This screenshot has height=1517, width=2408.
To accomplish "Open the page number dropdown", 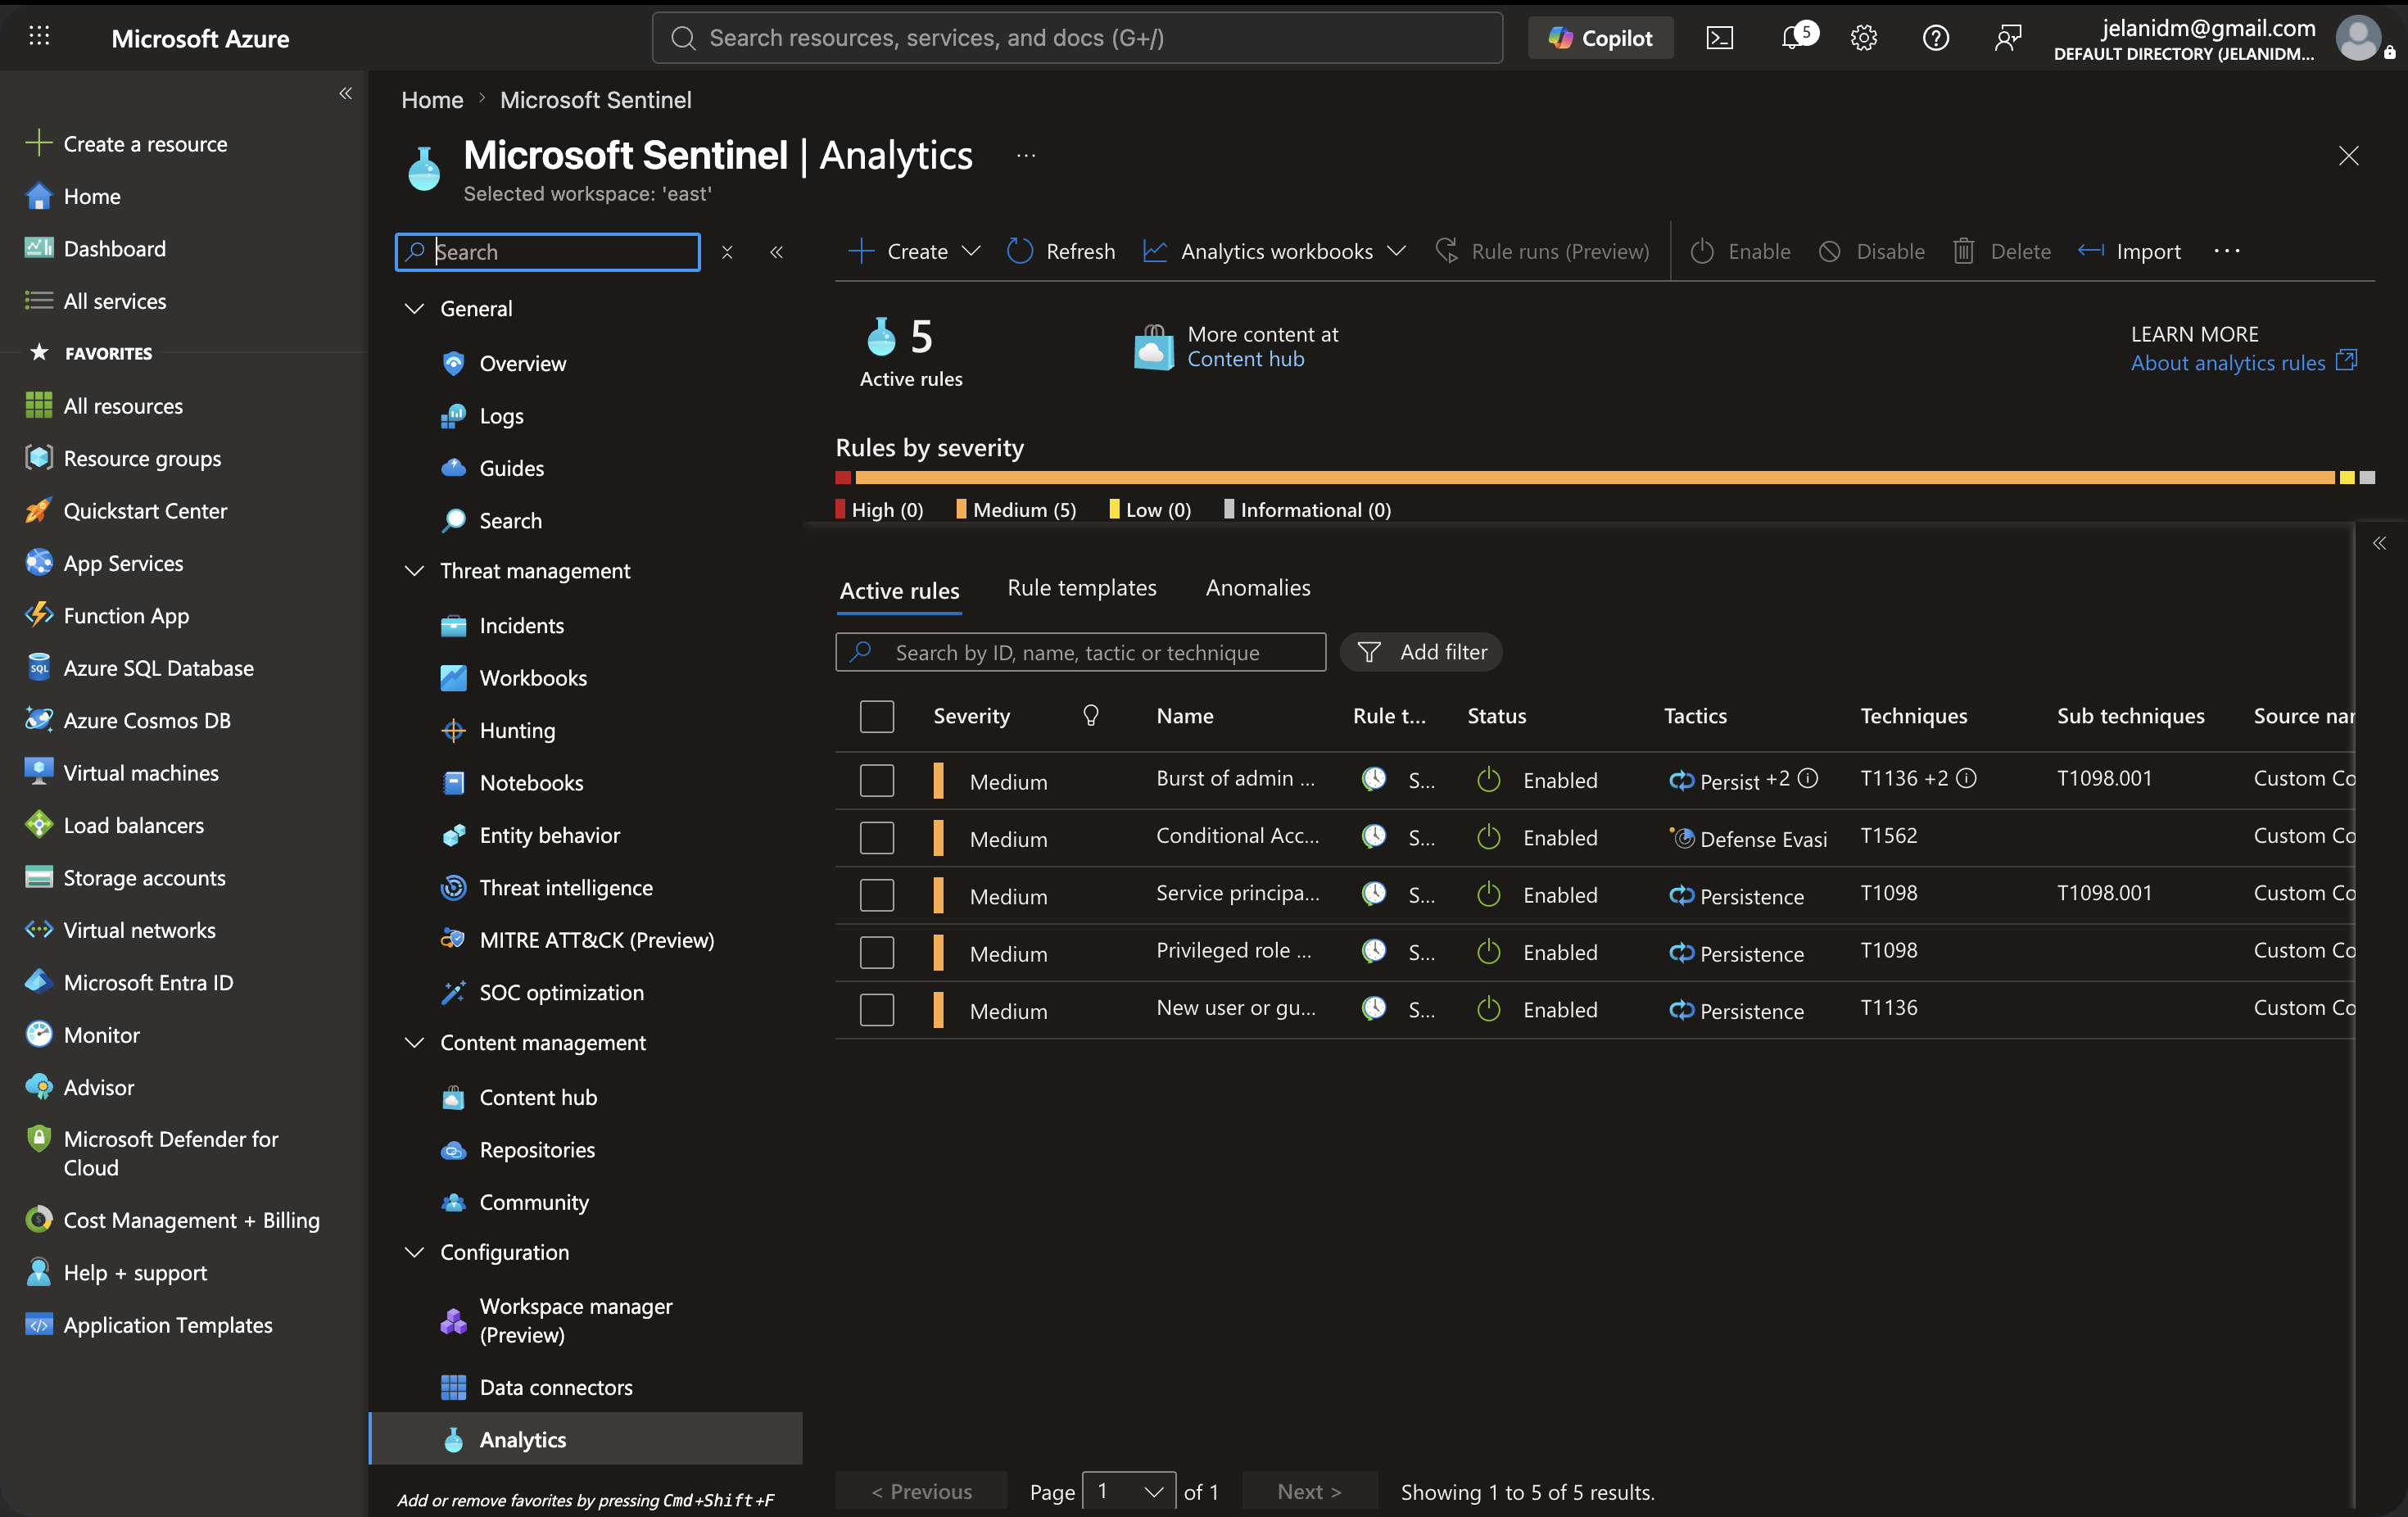I will pos(1130,1491).
